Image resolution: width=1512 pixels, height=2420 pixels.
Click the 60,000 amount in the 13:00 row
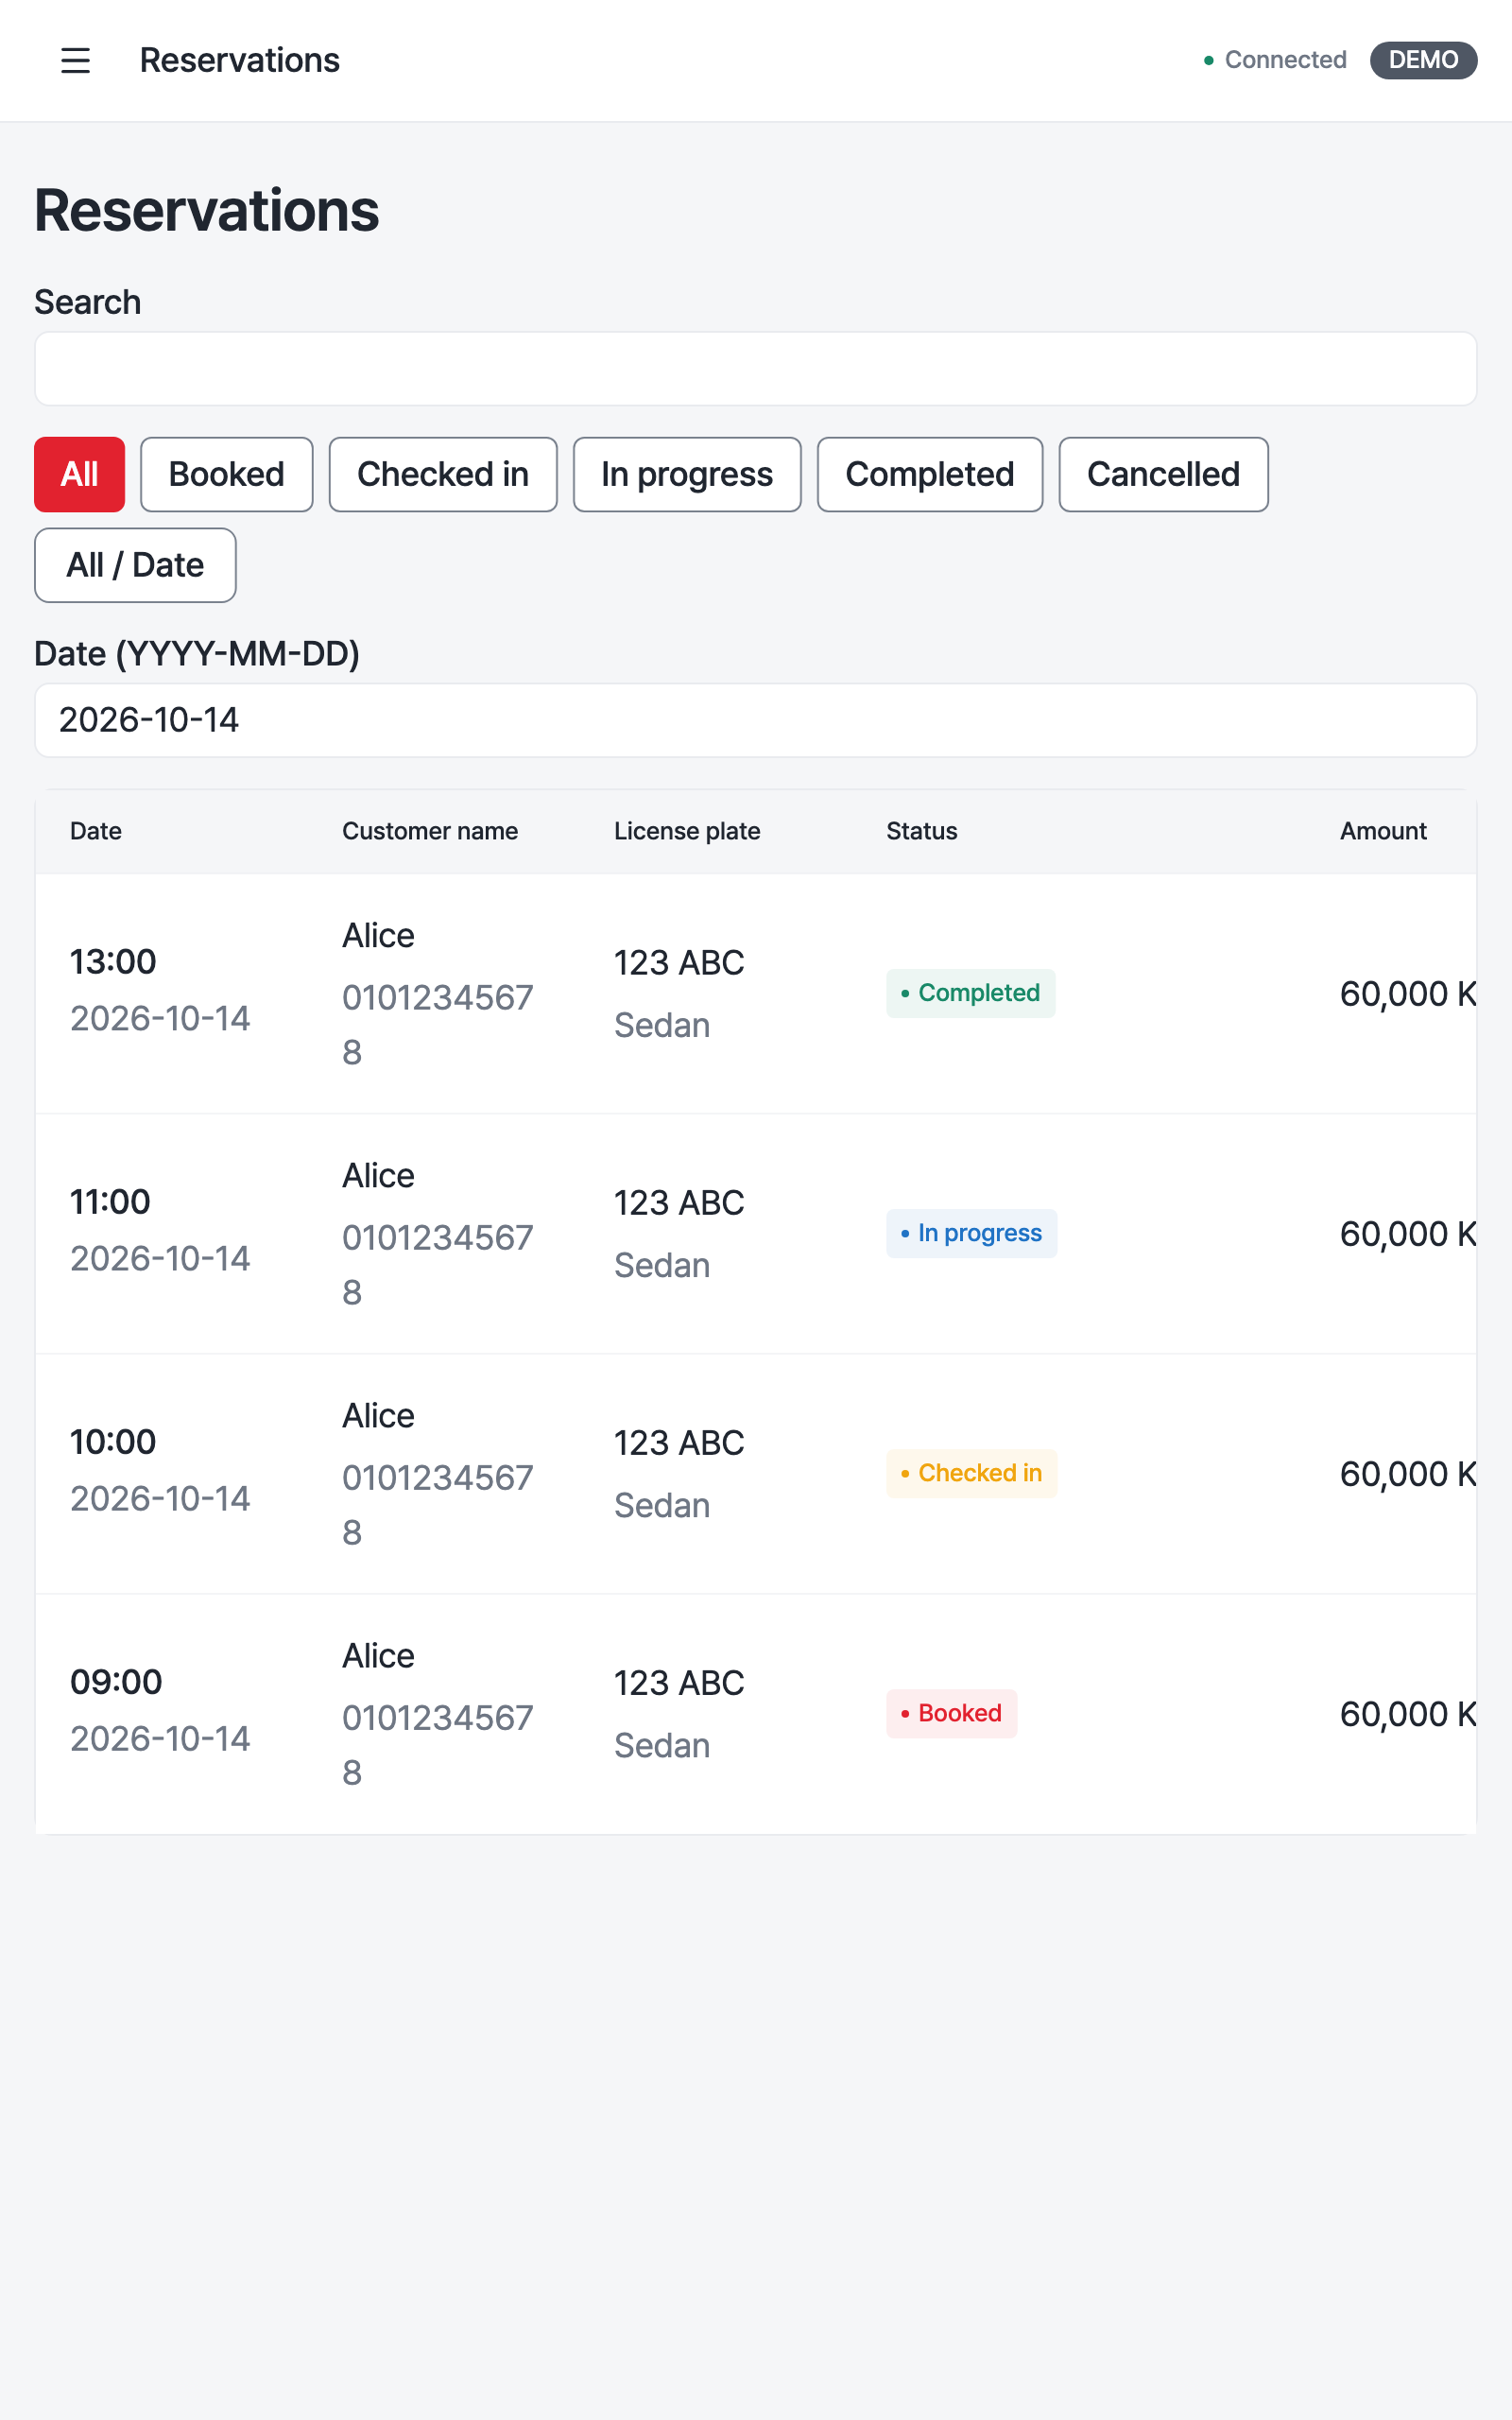(1408, 994)
